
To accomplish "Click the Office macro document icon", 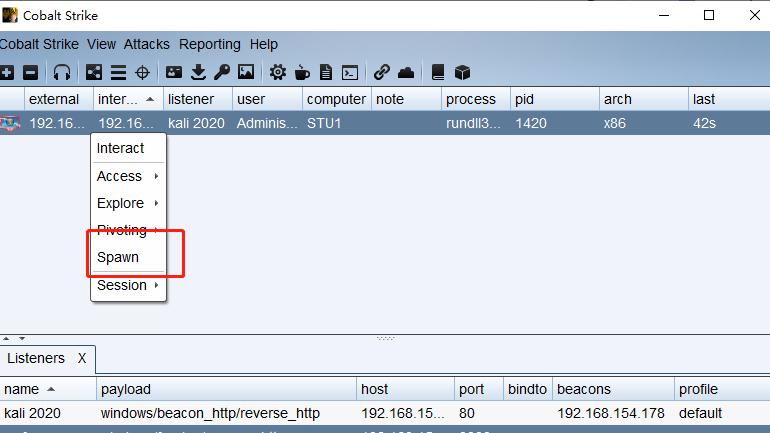I will (x=326, y=73).
